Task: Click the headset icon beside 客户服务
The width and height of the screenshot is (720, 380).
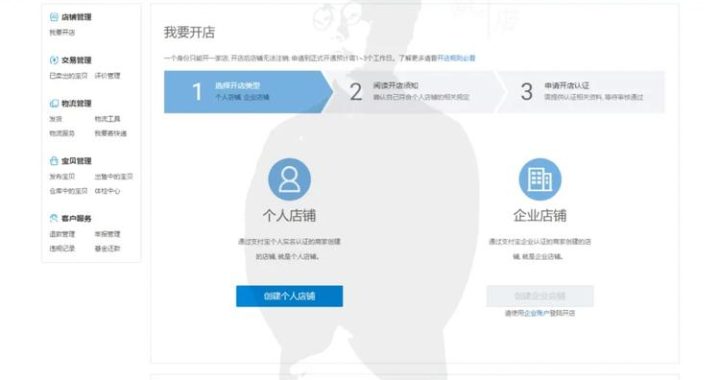Action: pyautogui.click(x=54, y=218)
